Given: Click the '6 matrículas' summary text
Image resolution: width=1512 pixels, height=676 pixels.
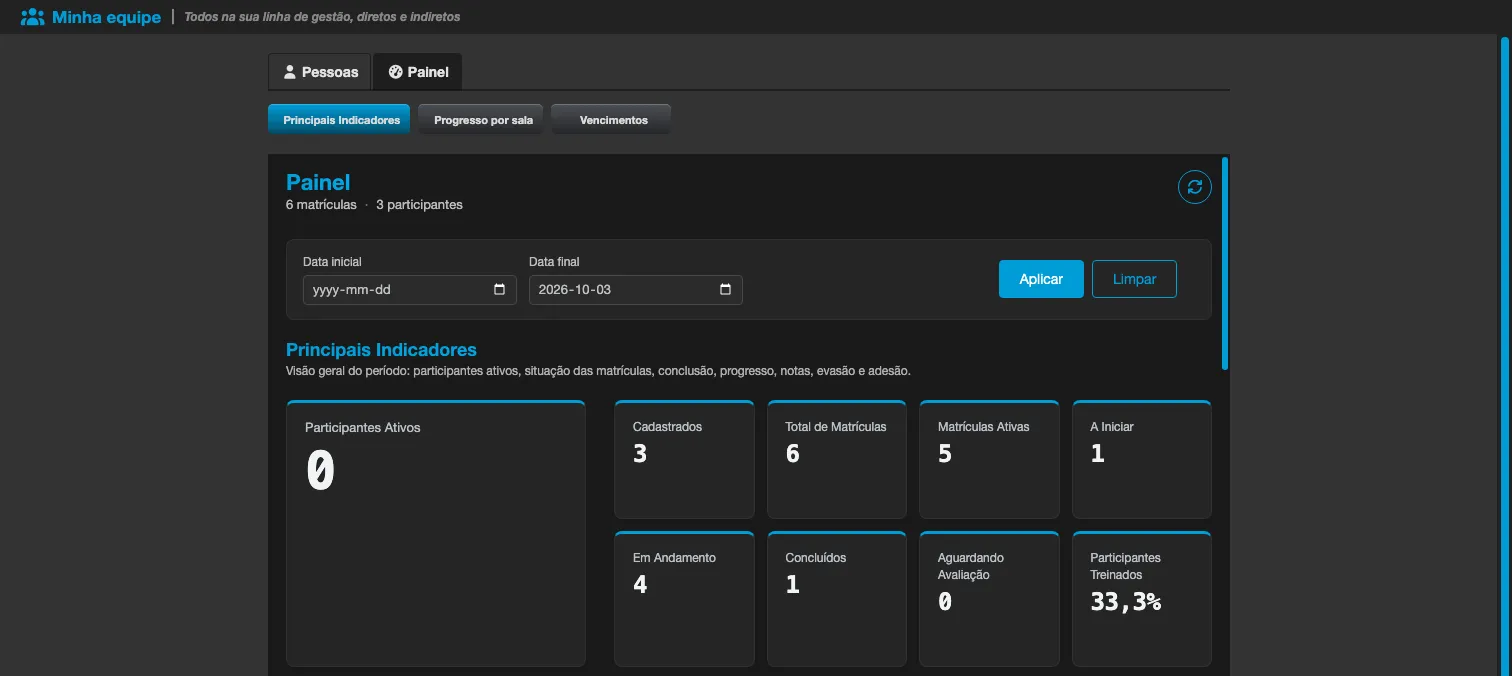Looking at the screenshot, I should tap(321, 205).
